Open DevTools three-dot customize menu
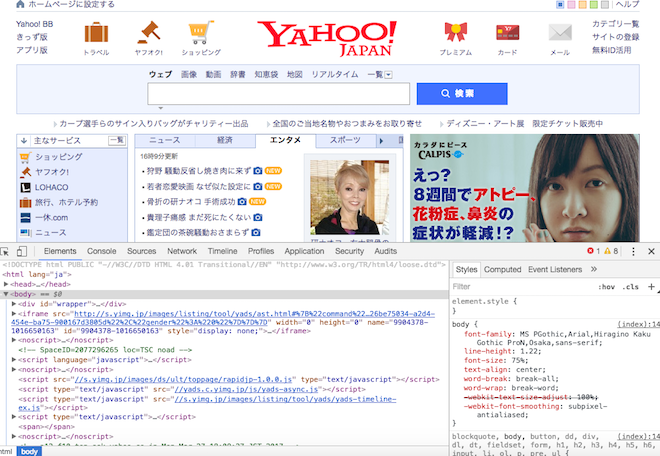The width and height of the screenshot is (660, 456). click(633, 251)
